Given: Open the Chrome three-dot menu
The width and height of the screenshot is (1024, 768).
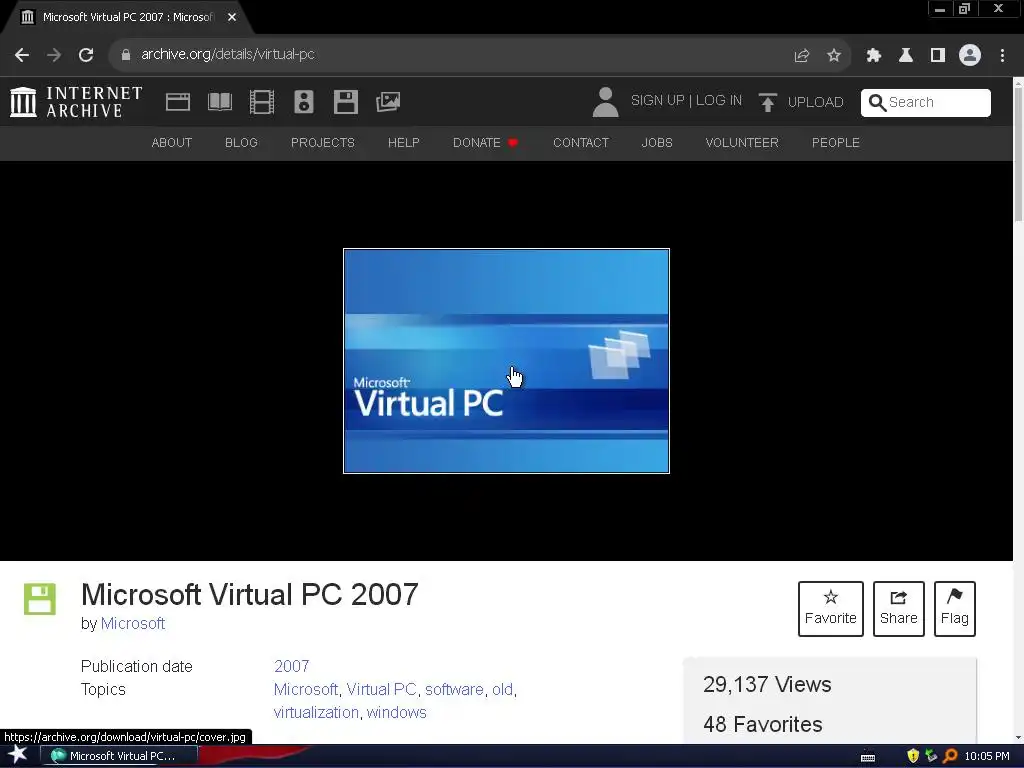Looking at the screenshot, I should (1002, 56).
